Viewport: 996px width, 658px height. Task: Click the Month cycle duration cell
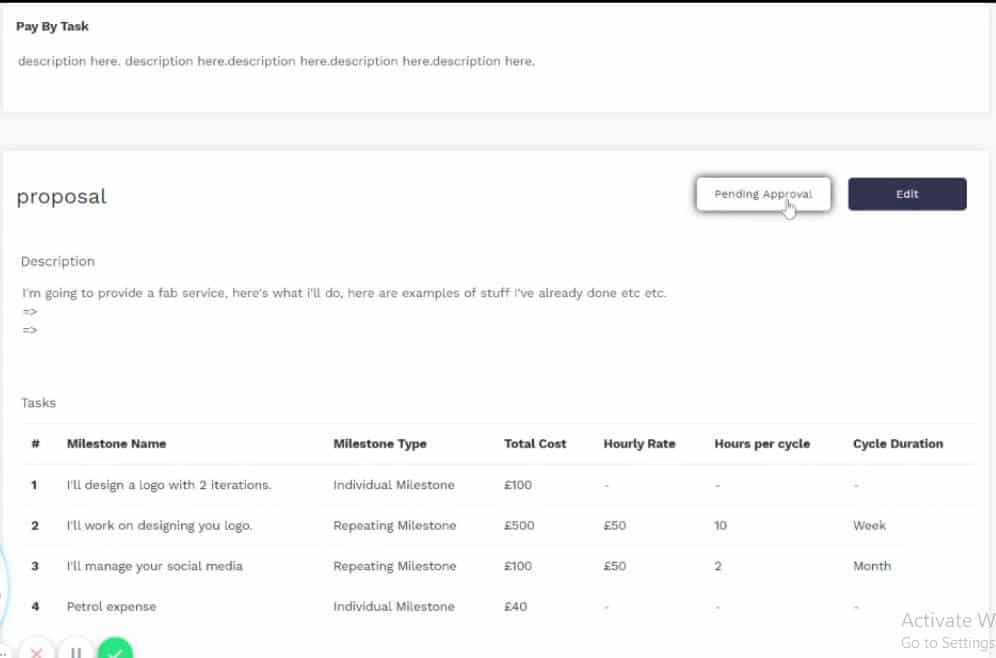[x=872, y=566]
